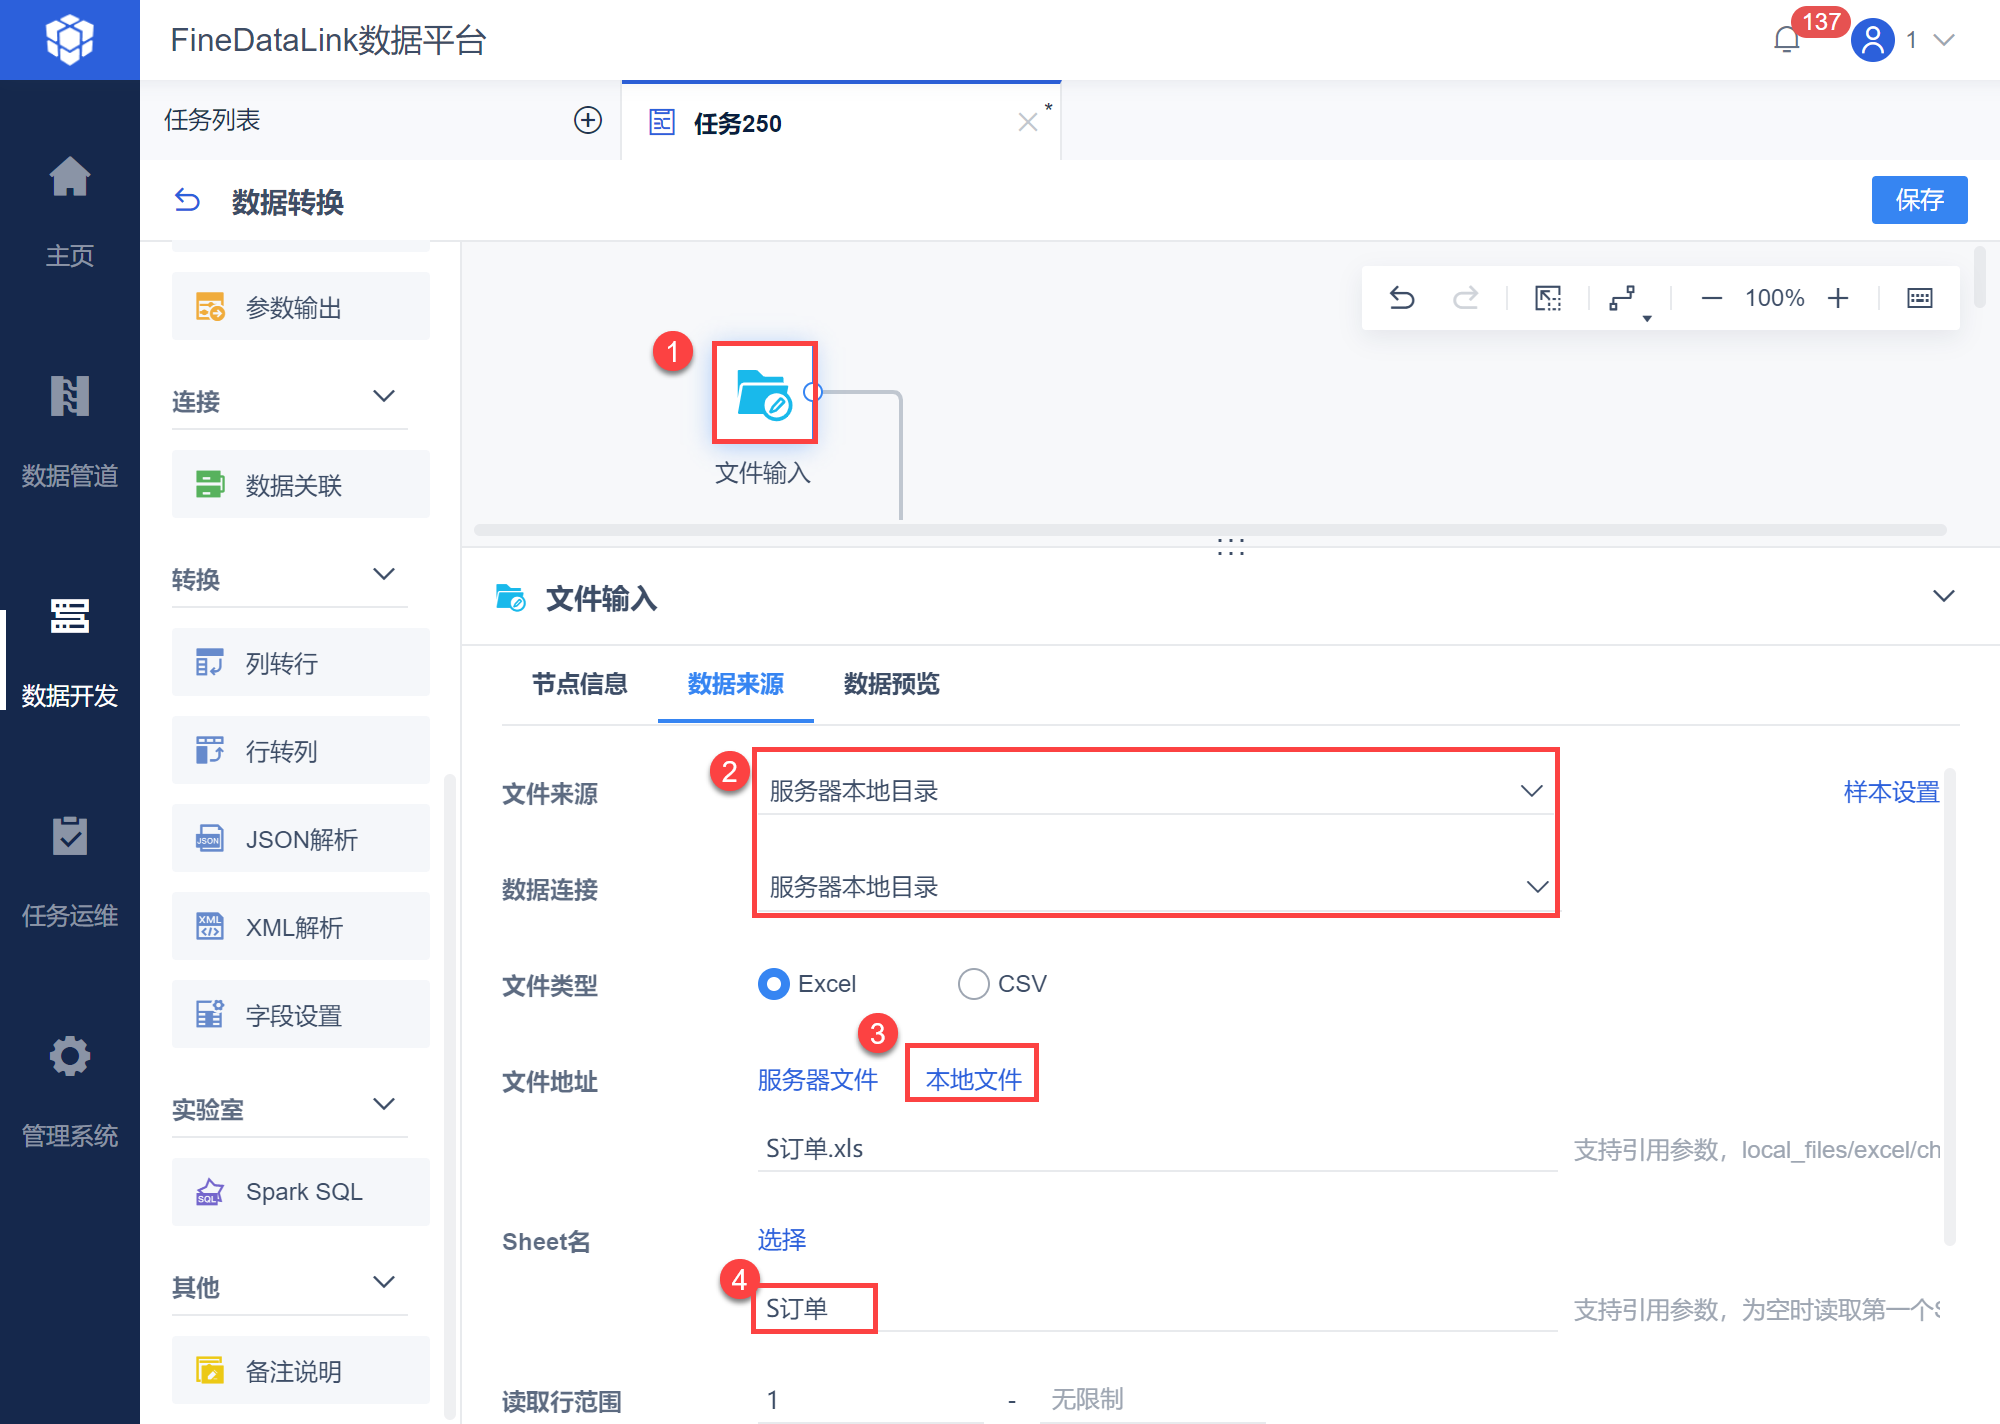Switch to the 节点信息 tab
Screen dimensions: 2000x1424
point(579,684)
